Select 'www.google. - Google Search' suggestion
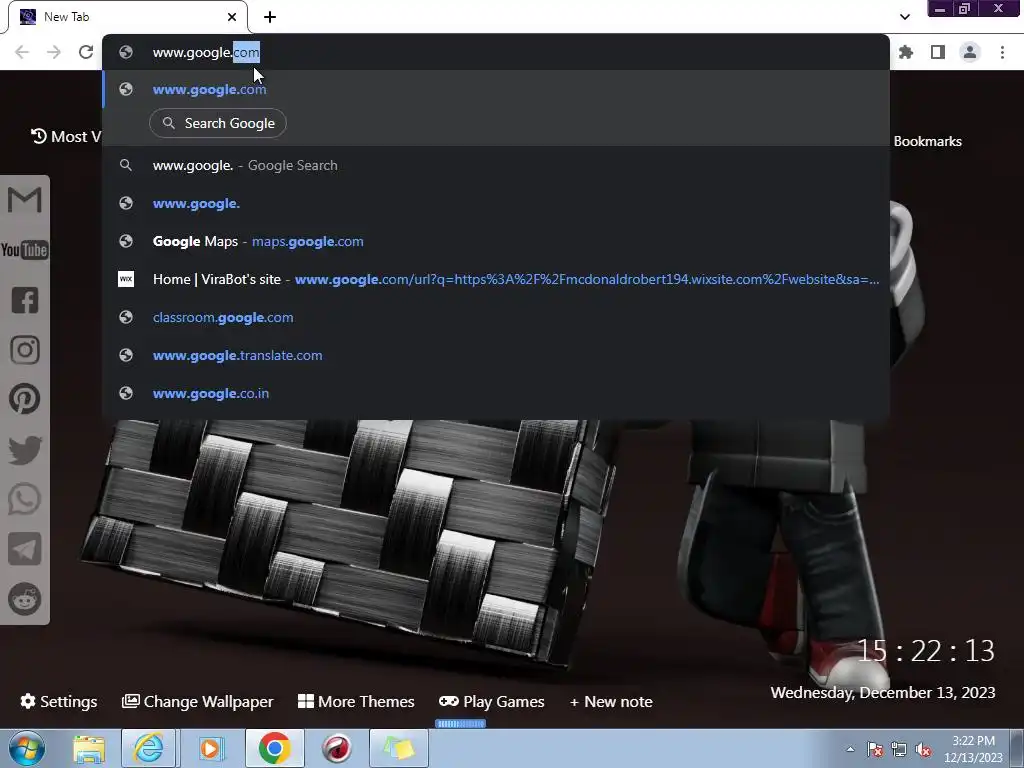Viewport: 1024px width, 768px height. pyautogui.click(x=496, y=165)
